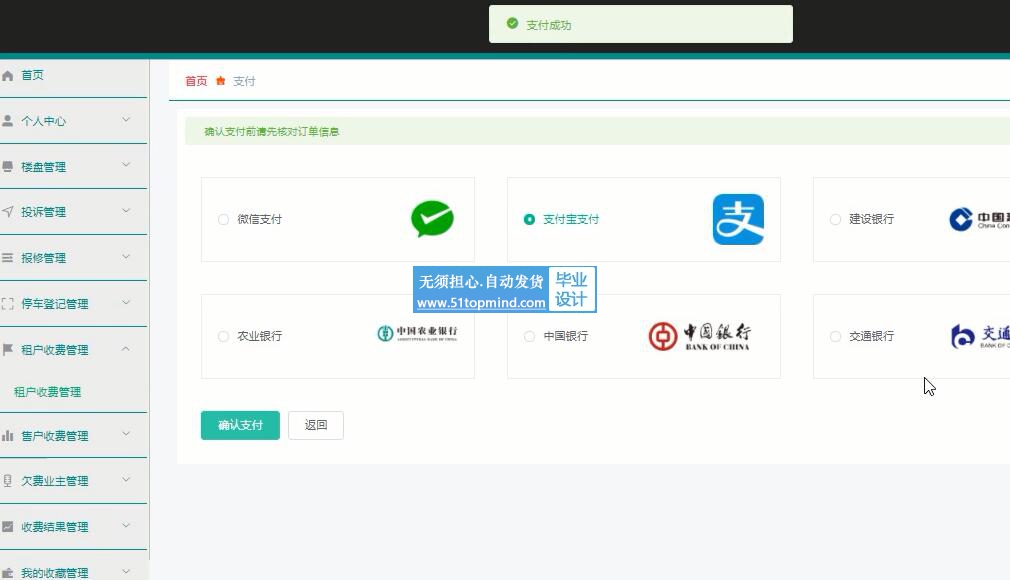Click the Alipay blue logo
This screenshot has width=1010, height=580.
[738, 219]
